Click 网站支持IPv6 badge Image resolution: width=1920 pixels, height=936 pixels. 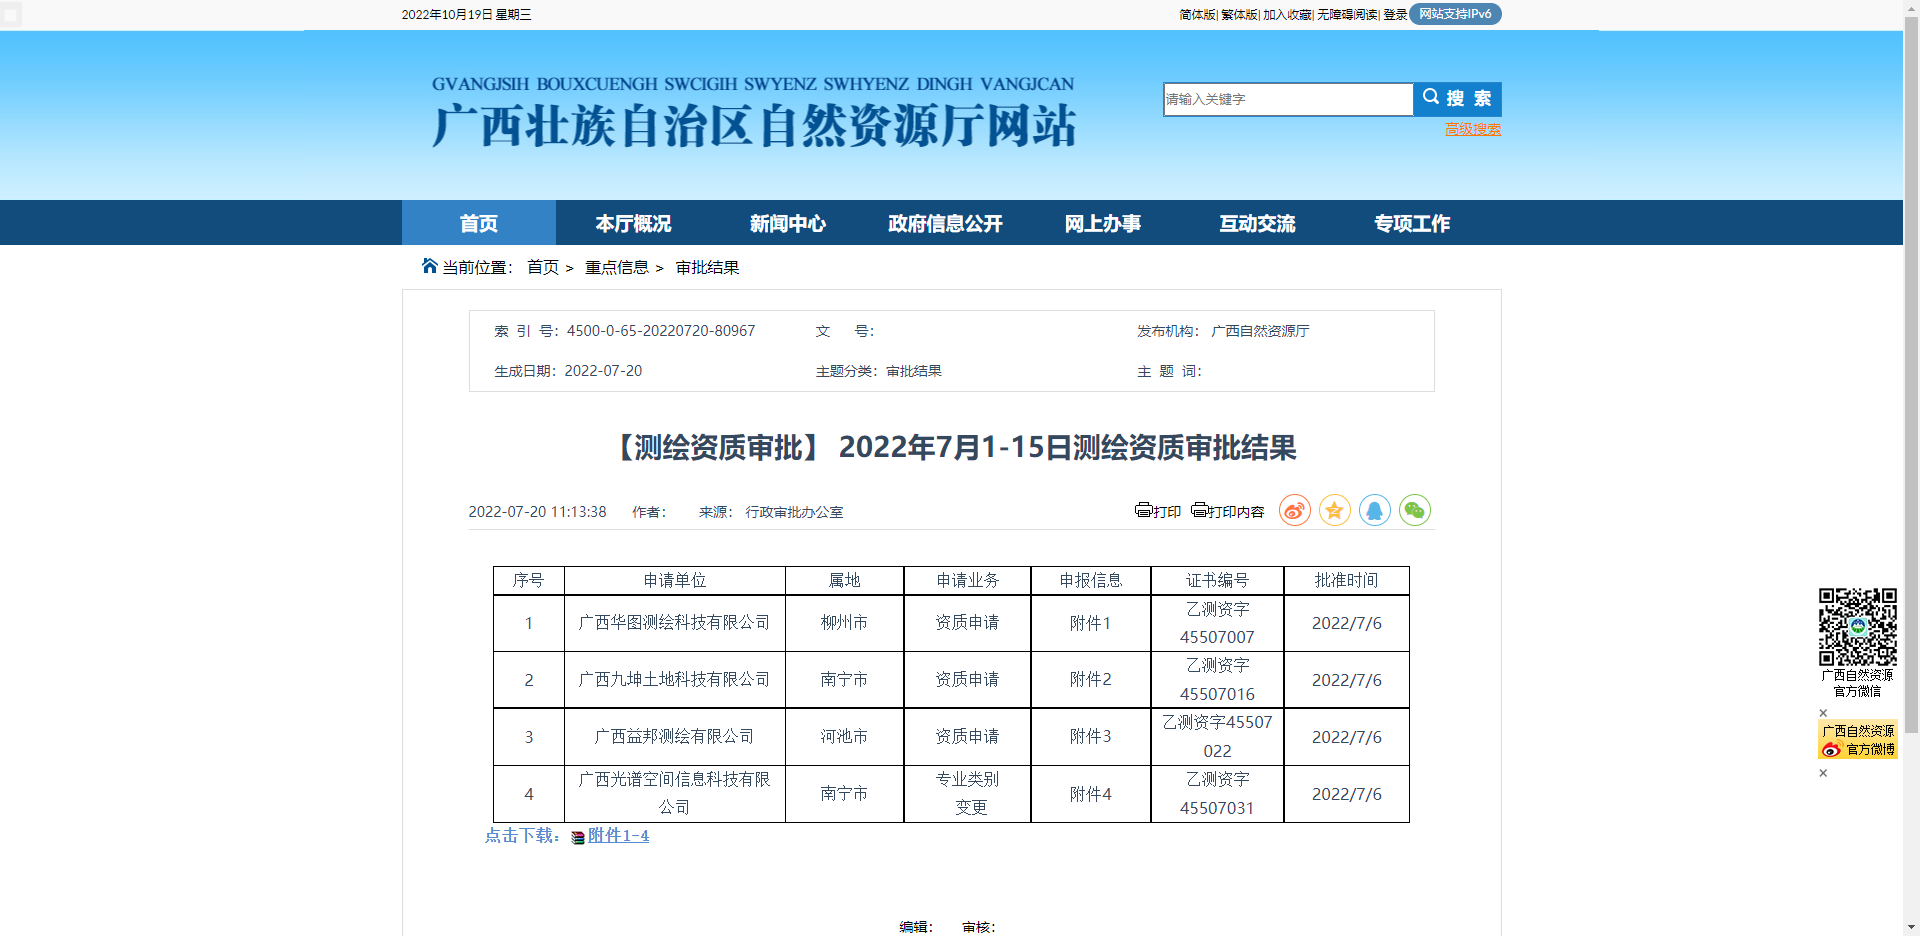click(1455, 14)
